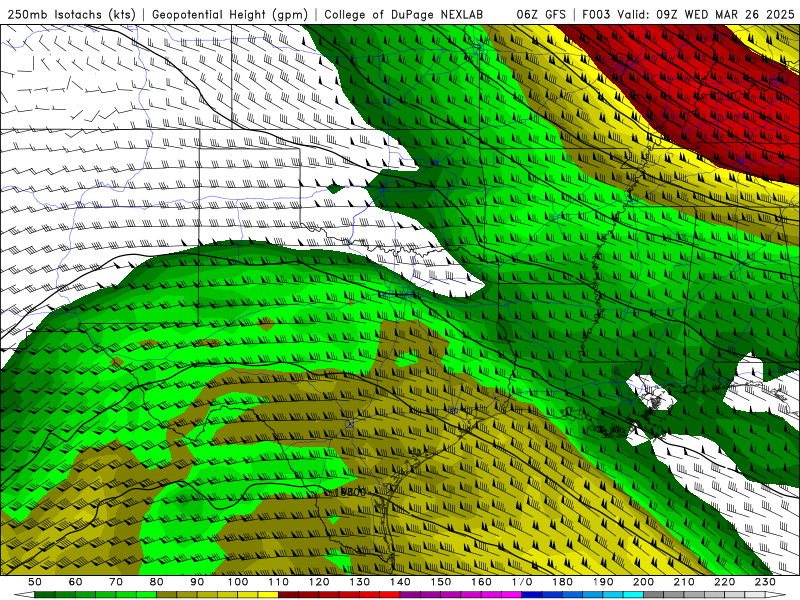Click the 70 value on the color scale
The height and width of the screenshot is (600, 800).
click(116, 582)
